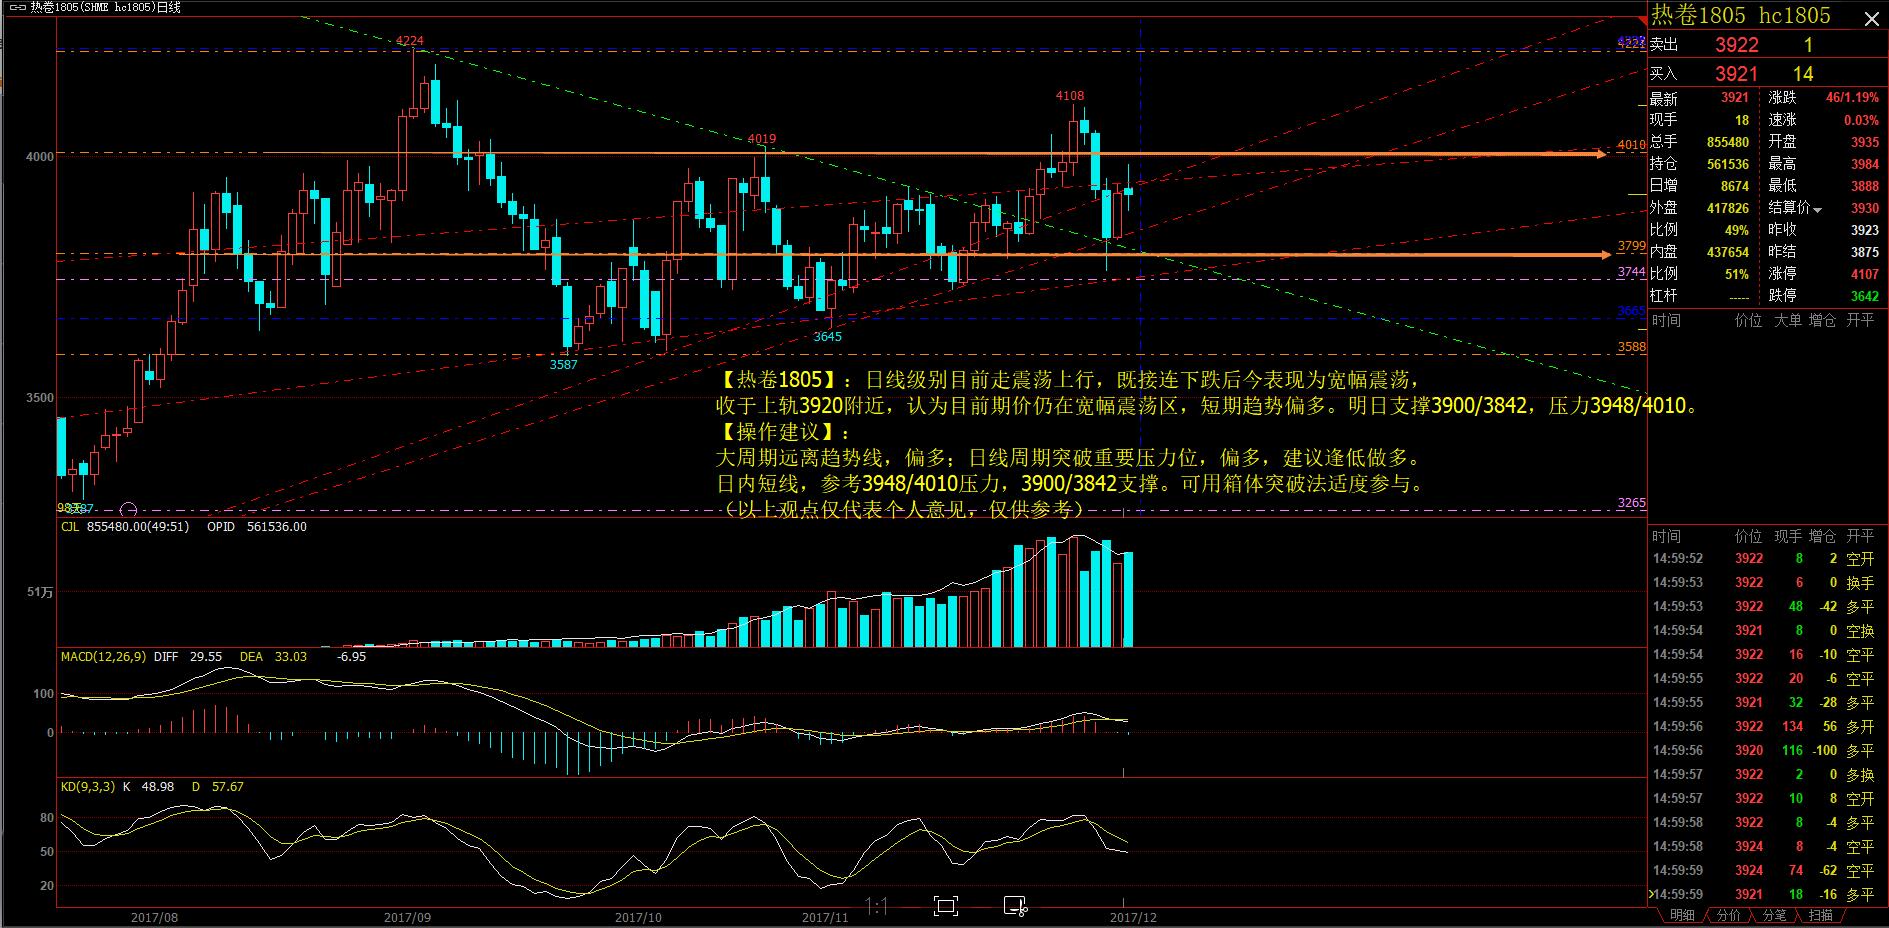Click the 持仓 value 561536
This screenshot has height=928, width=1889.
pos(1728,164)
